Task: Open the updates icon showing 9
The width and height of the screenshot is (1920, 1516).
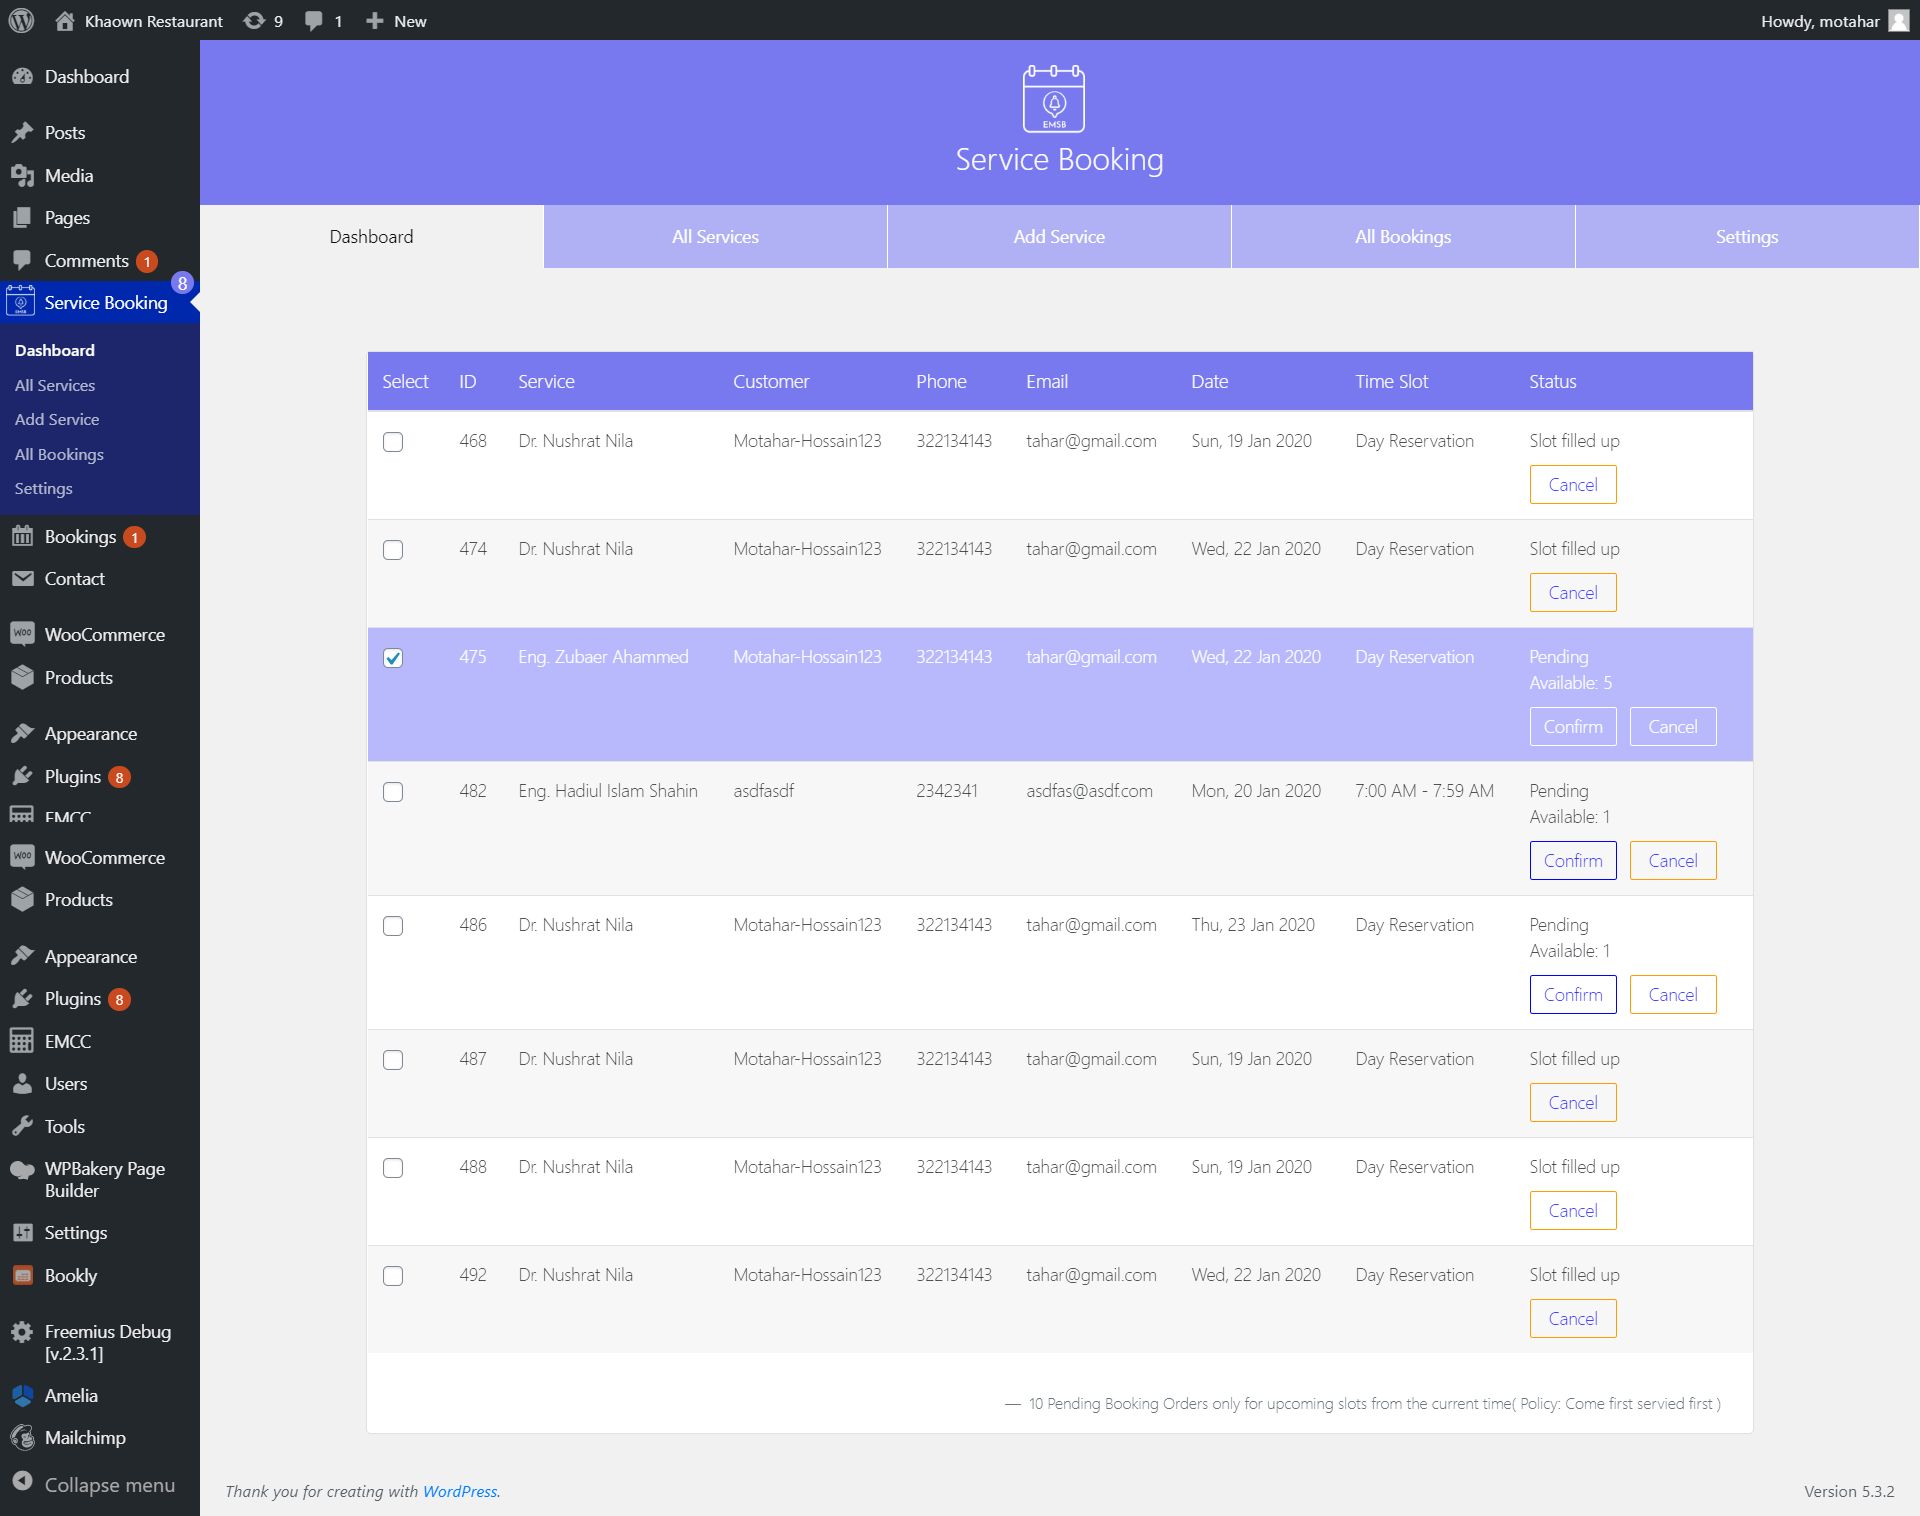Action: click(254, 21)
